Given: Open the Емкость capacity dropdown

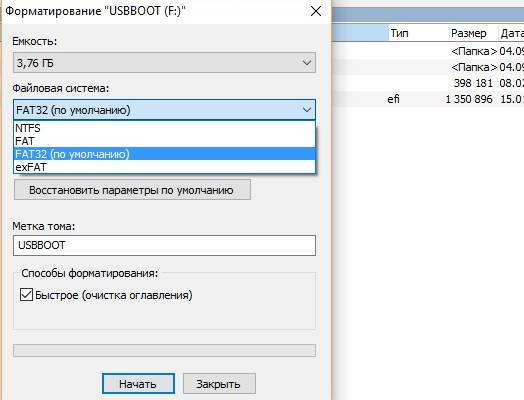Looking at the screenshot, I should [x=164, y=62].
